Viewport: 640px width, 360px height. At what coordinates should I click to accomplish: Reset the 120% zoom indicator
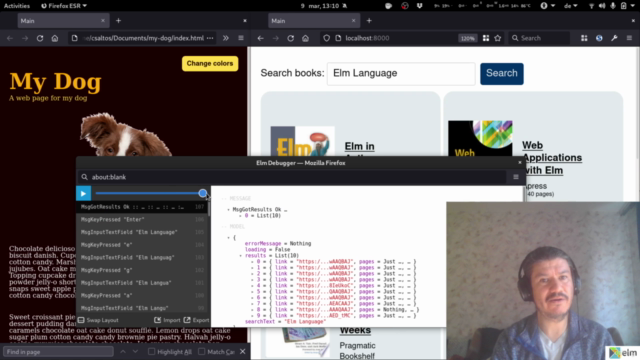click(467, 38)
